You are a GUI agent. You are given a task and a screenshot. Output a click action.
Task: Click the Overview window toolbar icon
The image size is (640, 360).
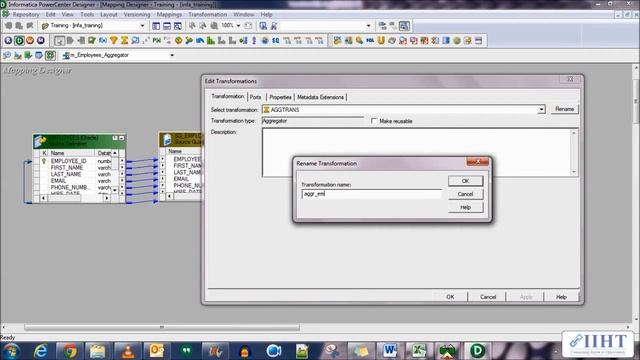[178, 26]
